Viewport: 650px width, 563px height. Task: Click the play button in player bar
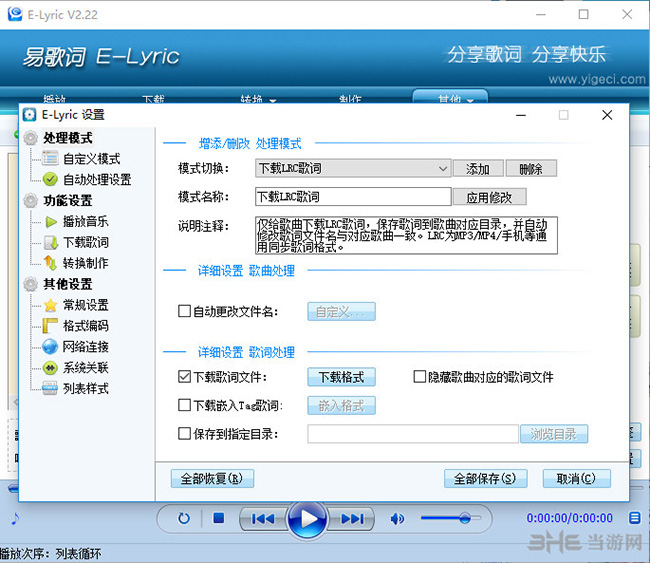point(307,519)
